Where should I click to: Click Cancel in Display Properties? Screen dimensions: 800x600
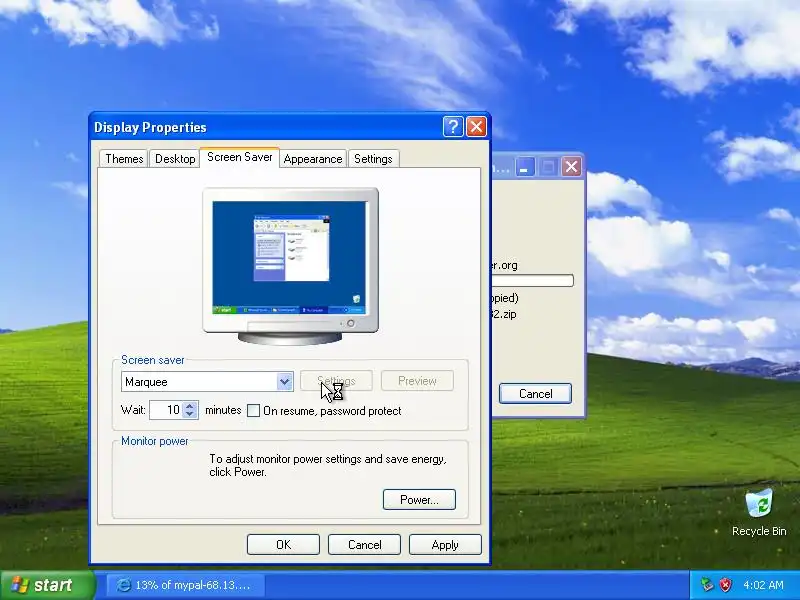coord(364,544)
